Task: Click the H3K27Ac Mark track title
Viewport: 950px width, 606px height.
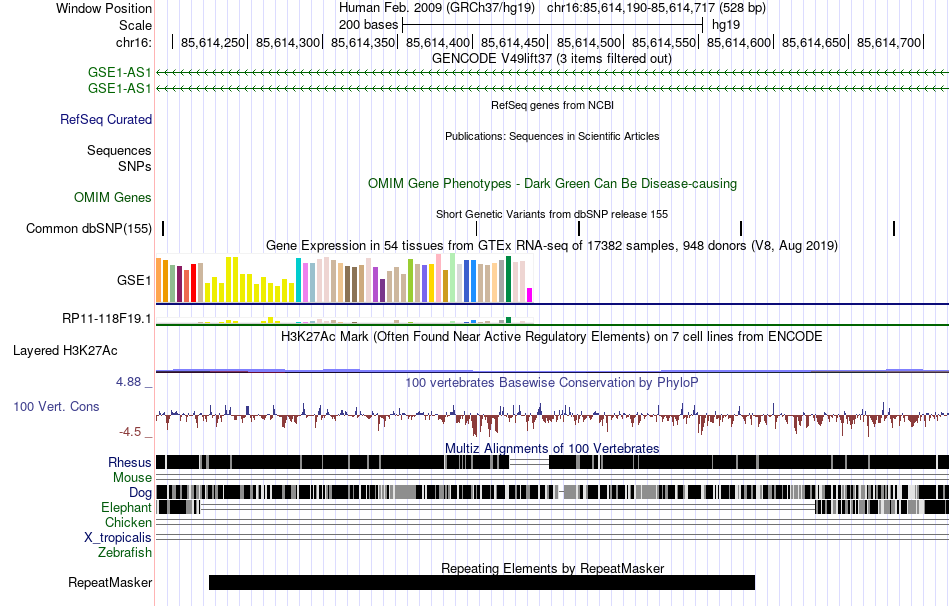Action: [552, 336]
